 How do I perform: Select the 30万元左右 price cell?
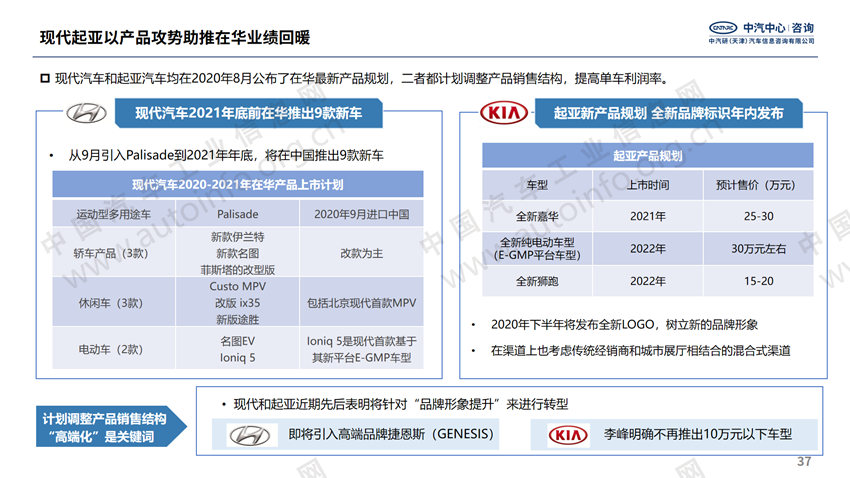[x=758, y=249]
